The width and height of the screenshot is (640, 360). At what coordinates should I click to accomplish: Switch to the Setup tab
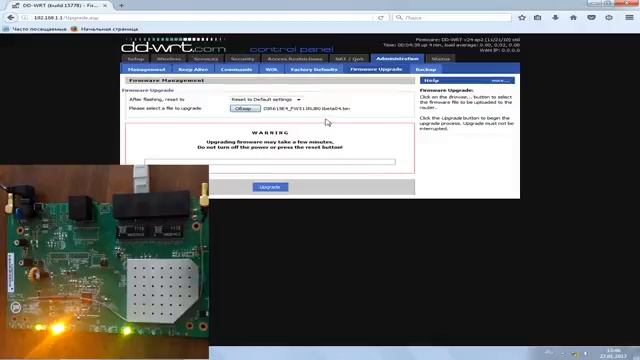[x=136, y=59]
